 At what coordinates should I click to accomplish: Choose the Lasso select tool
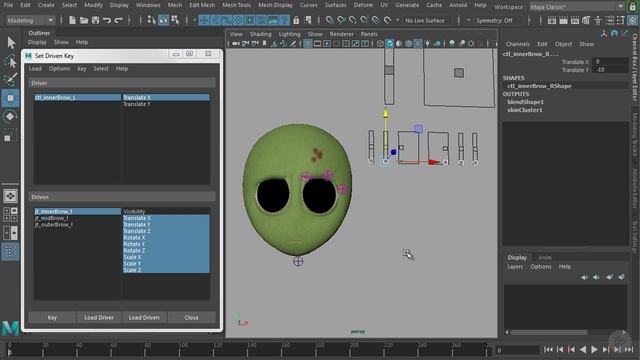click(x=11, y=61)
